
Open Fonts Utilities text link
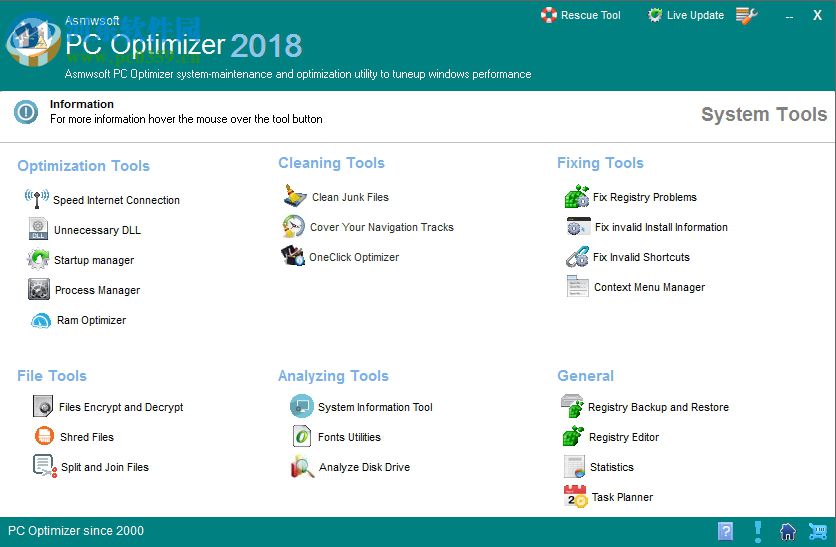pyautogui.click(x=349, y=437)
